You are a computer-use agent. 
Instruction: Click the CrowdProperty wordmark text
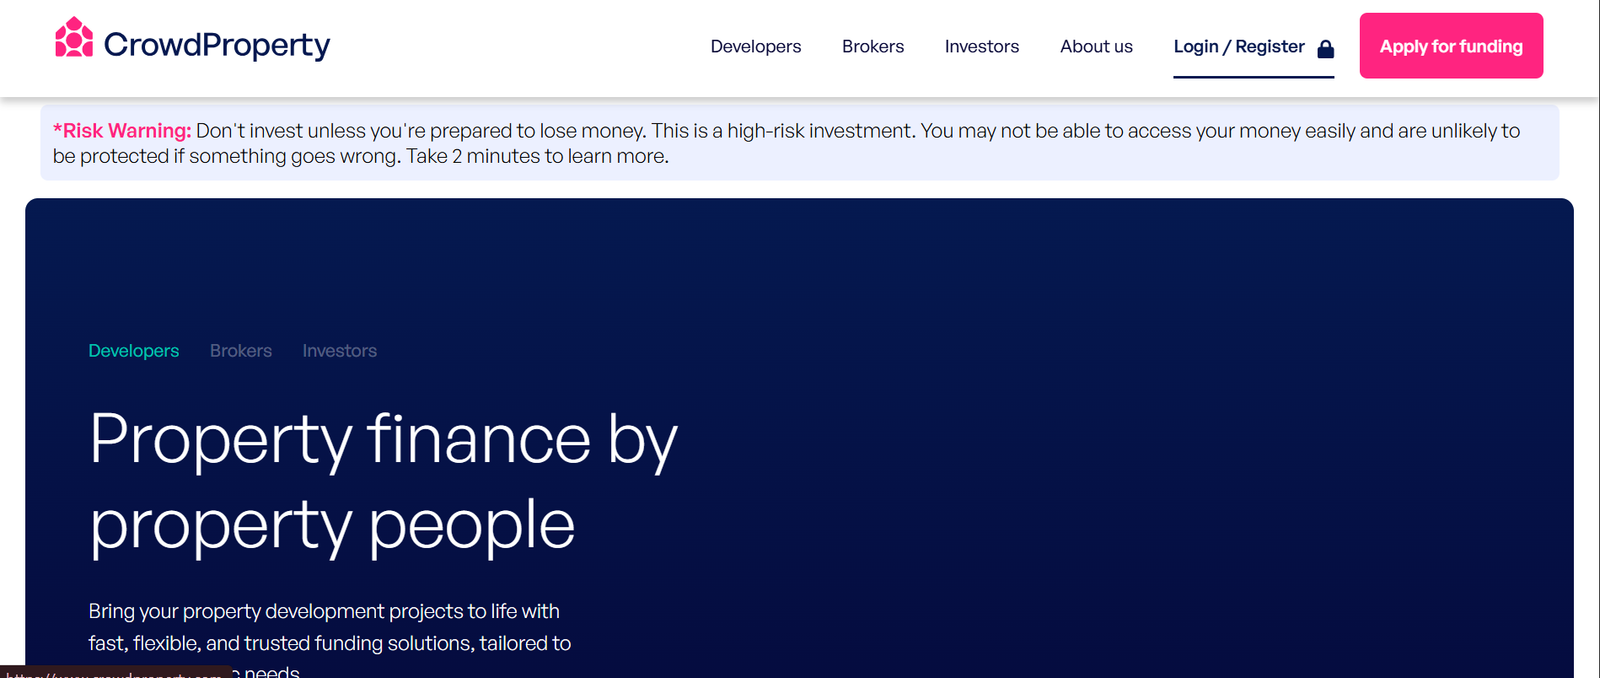coord(216,45)
